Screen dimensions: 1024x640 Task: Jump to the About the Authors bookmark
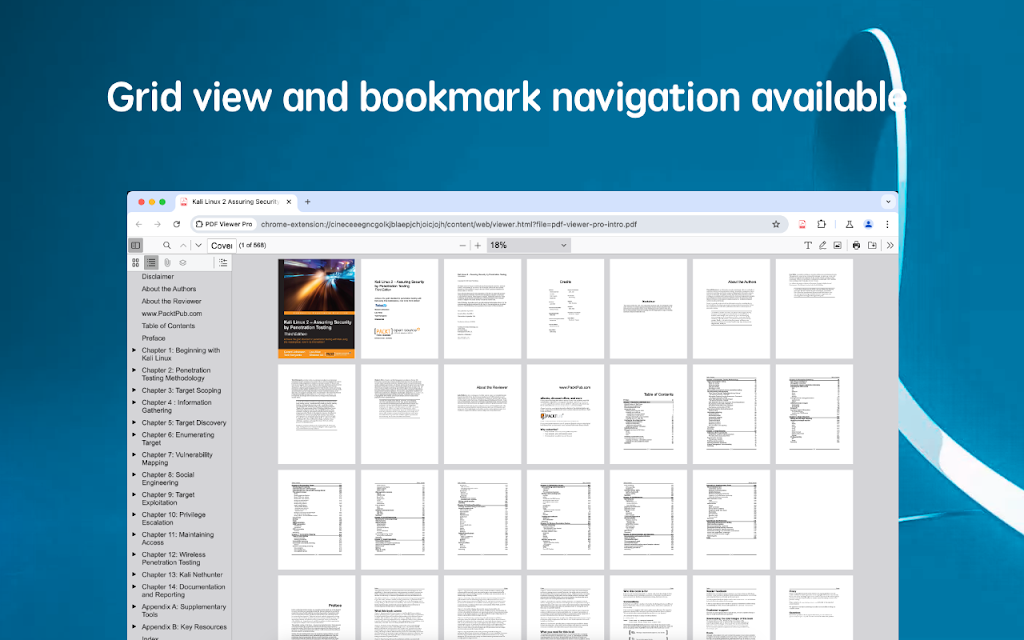[169, 289]
